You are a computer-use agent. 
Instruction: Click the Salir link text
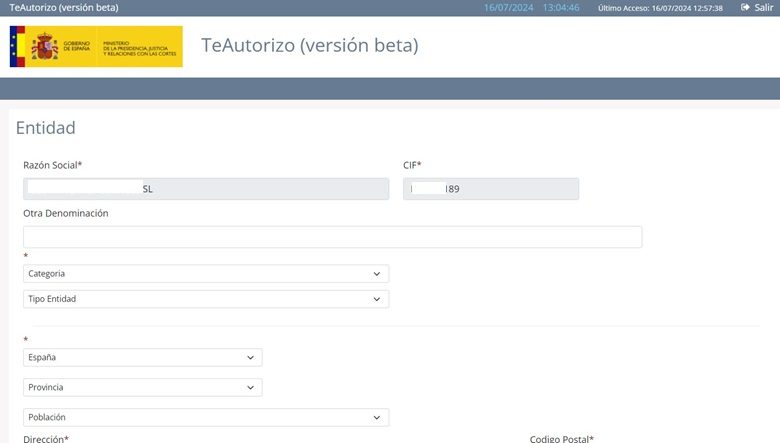pyautogui.click(x=764, y=7)
